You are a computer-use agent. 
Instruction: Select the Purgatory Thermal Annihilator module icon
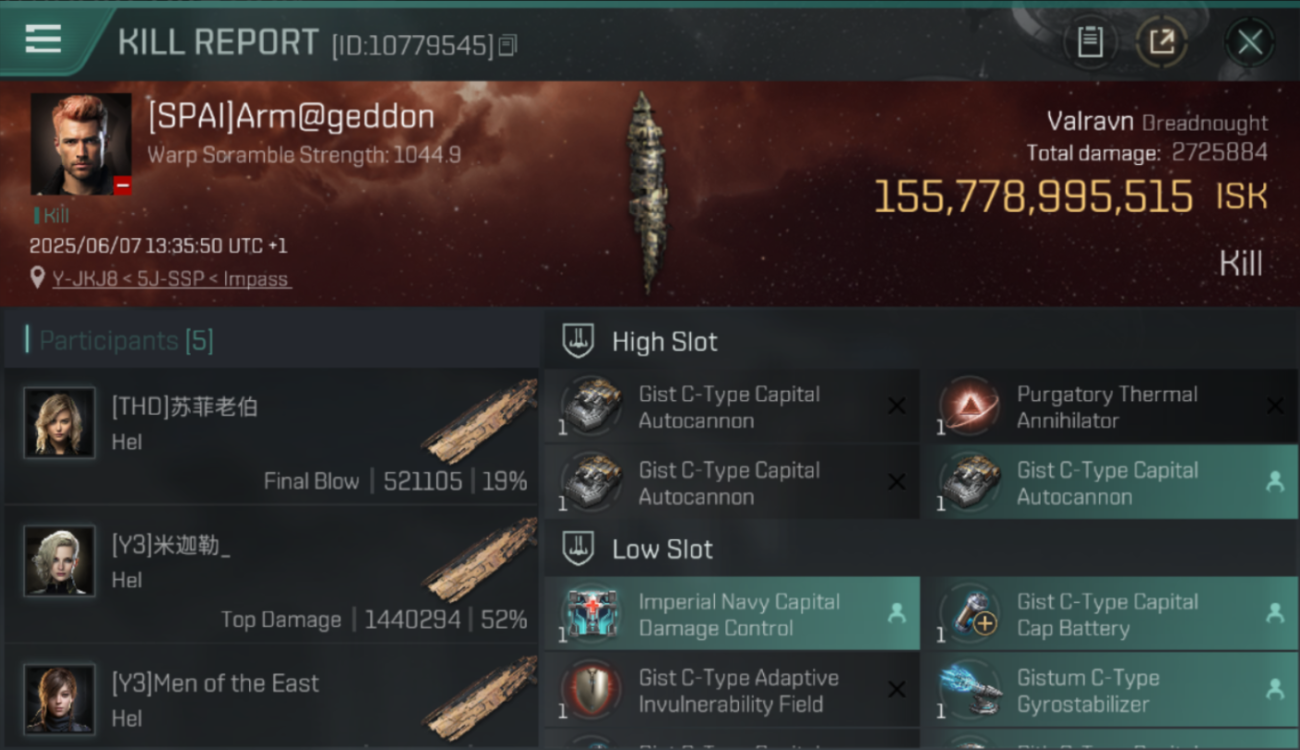click(x=970, y=407)
